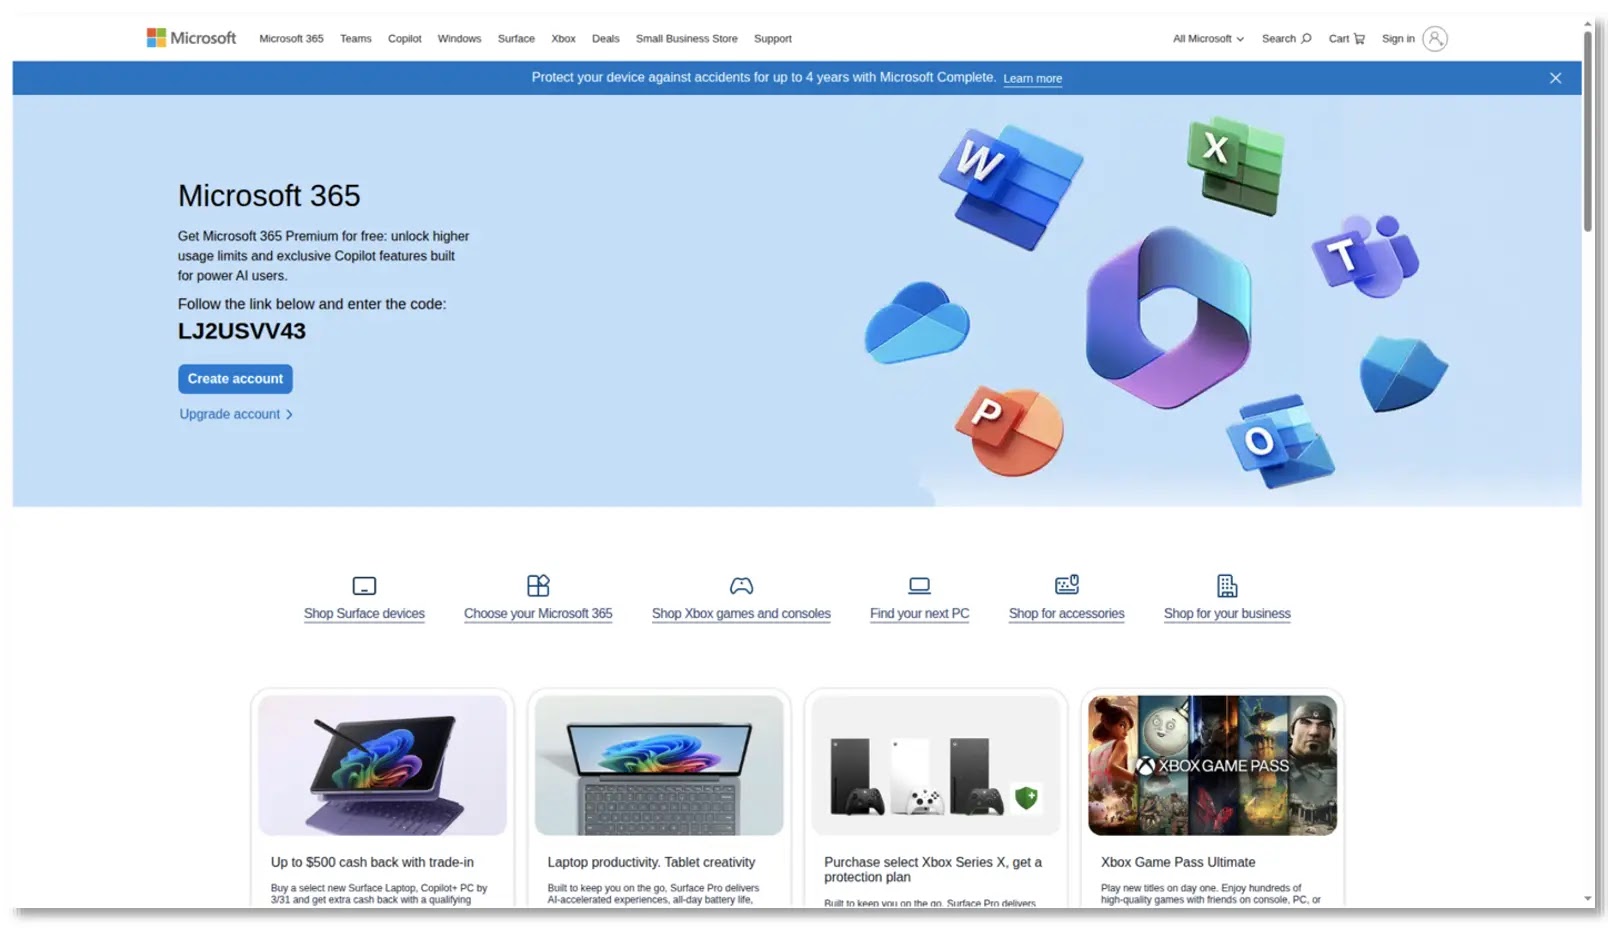Viewport: 1608px width, 928px height.
Task: Open the shopping cart icon
Action: 1359,38
